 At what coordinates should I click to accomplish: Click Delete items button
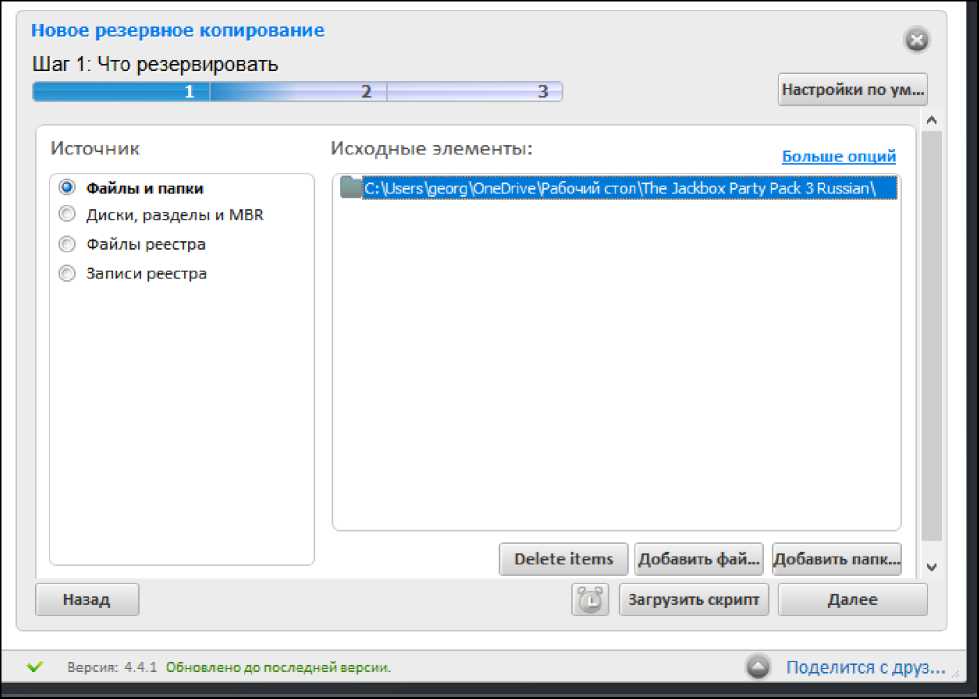click(x=563, y=559)
